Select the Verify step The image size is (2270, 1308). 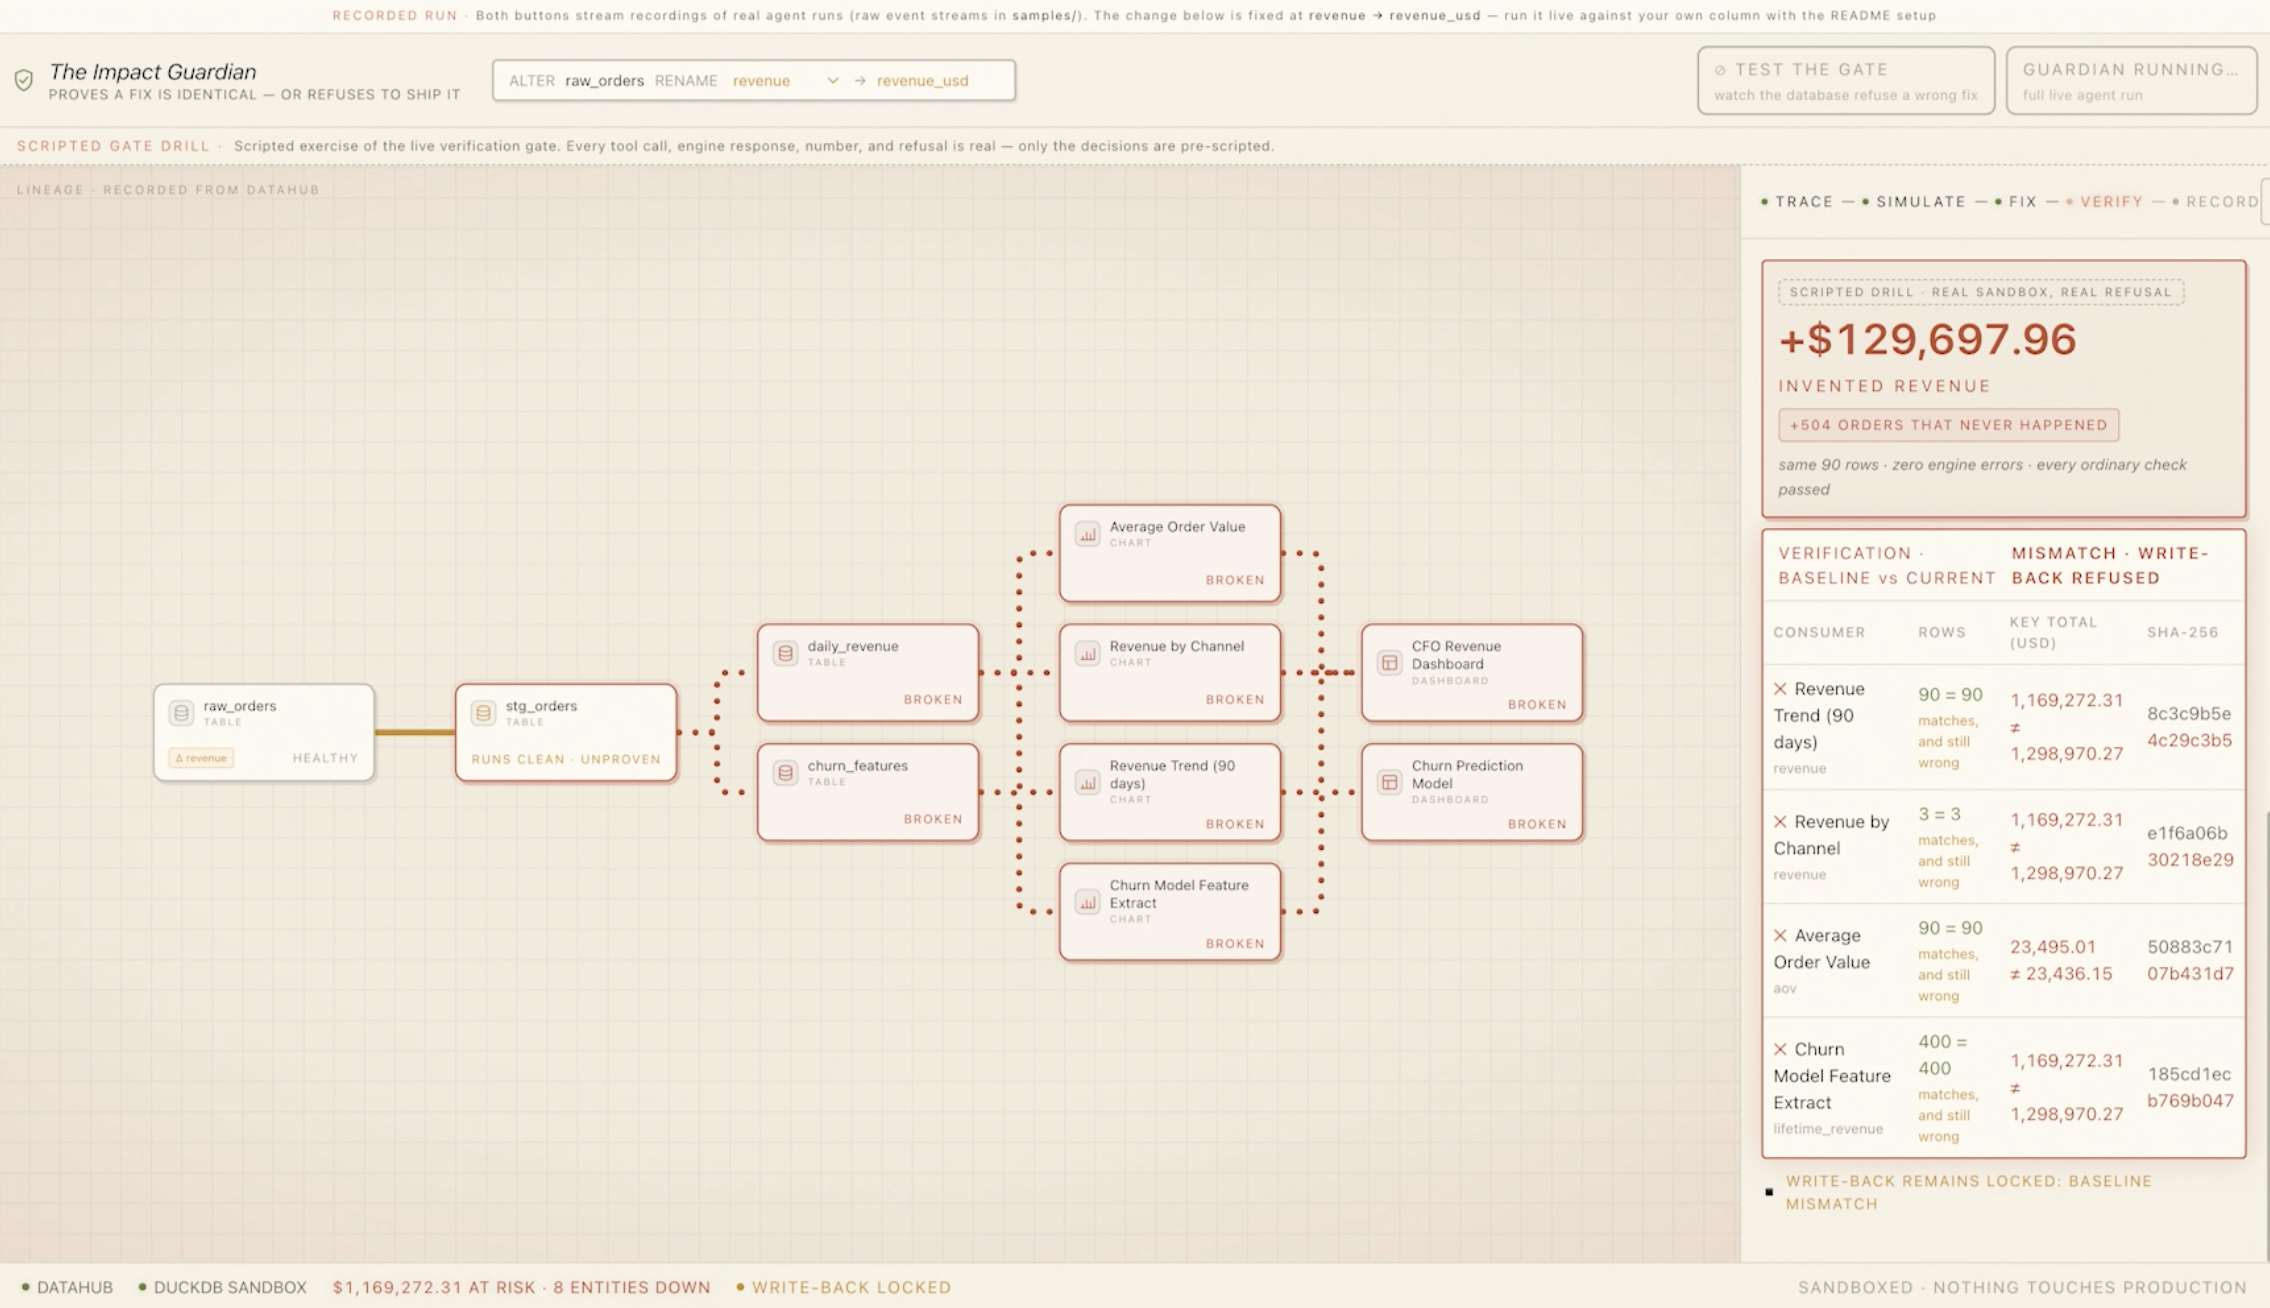[x=2104, y=201]
